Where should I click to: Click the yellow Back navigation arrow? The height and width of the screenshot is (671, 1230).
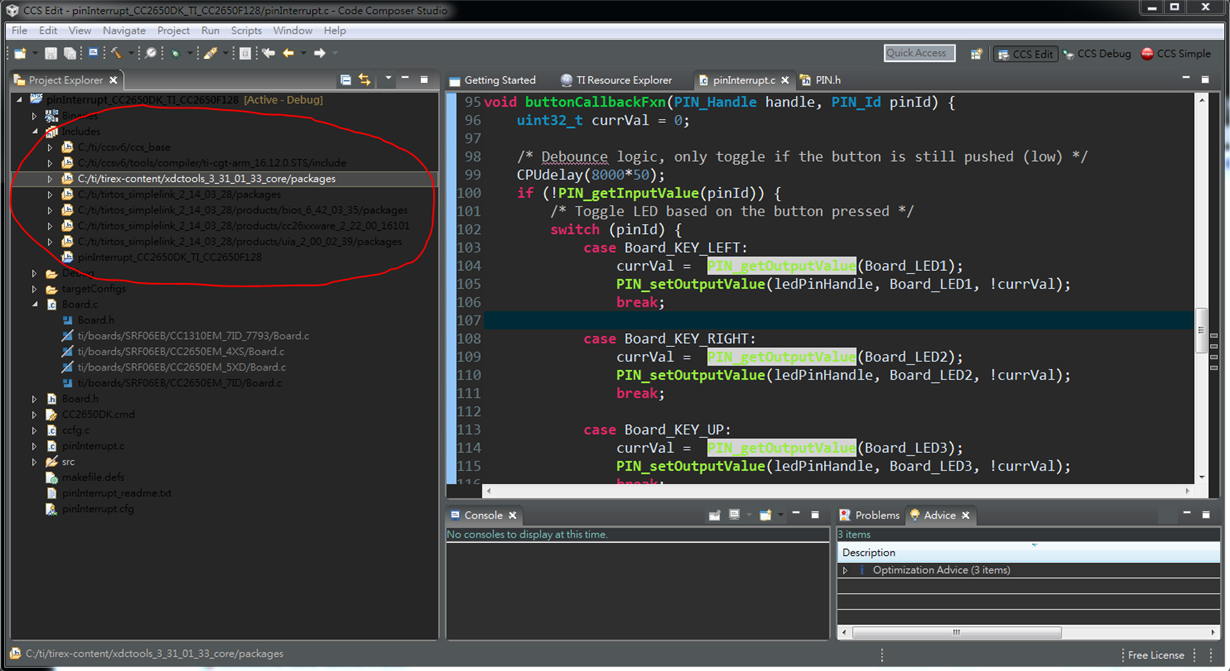coord(288,53)
